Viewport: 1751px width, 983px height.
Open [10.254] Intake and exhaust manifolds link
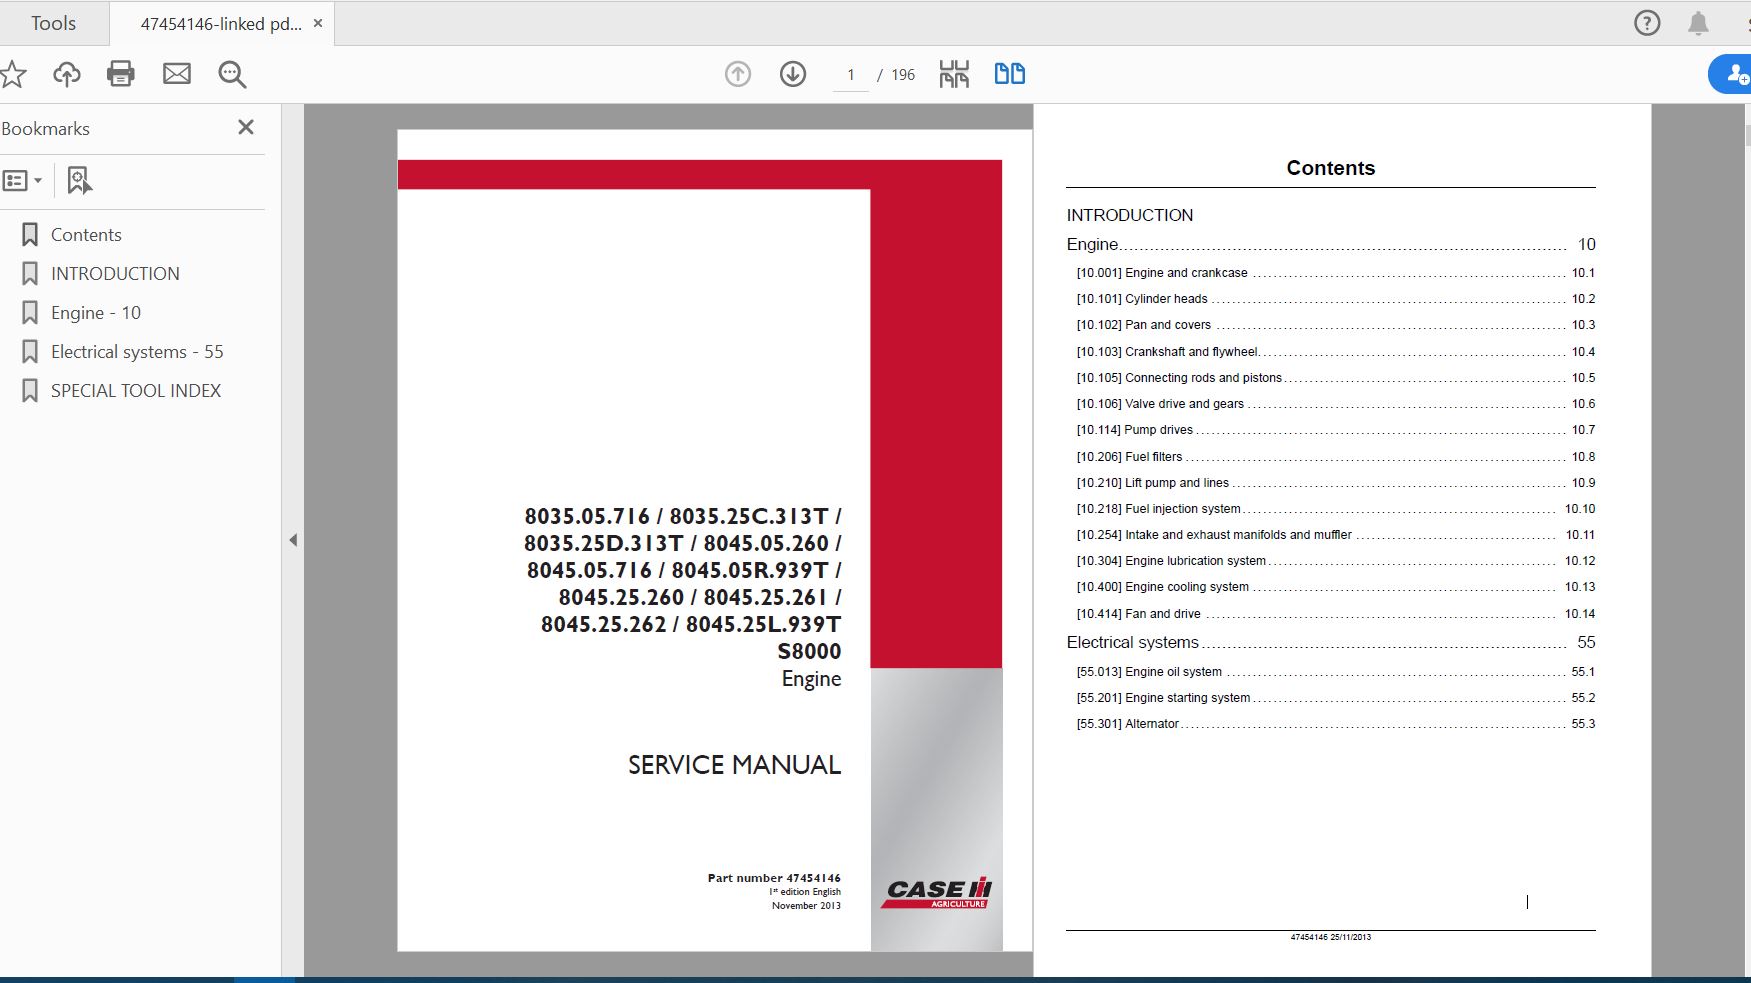point(1336,535)
